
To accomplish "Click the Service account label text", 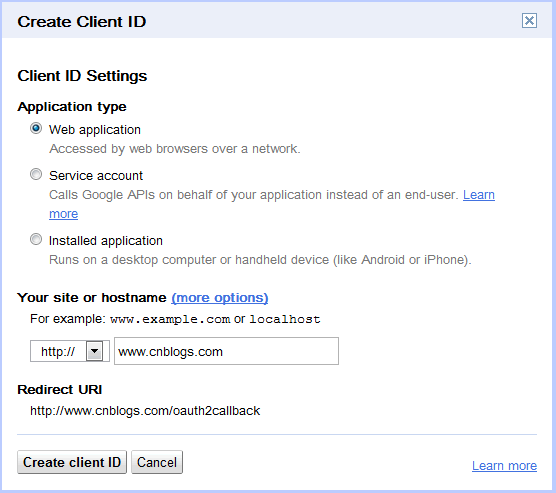I will 96,176.
